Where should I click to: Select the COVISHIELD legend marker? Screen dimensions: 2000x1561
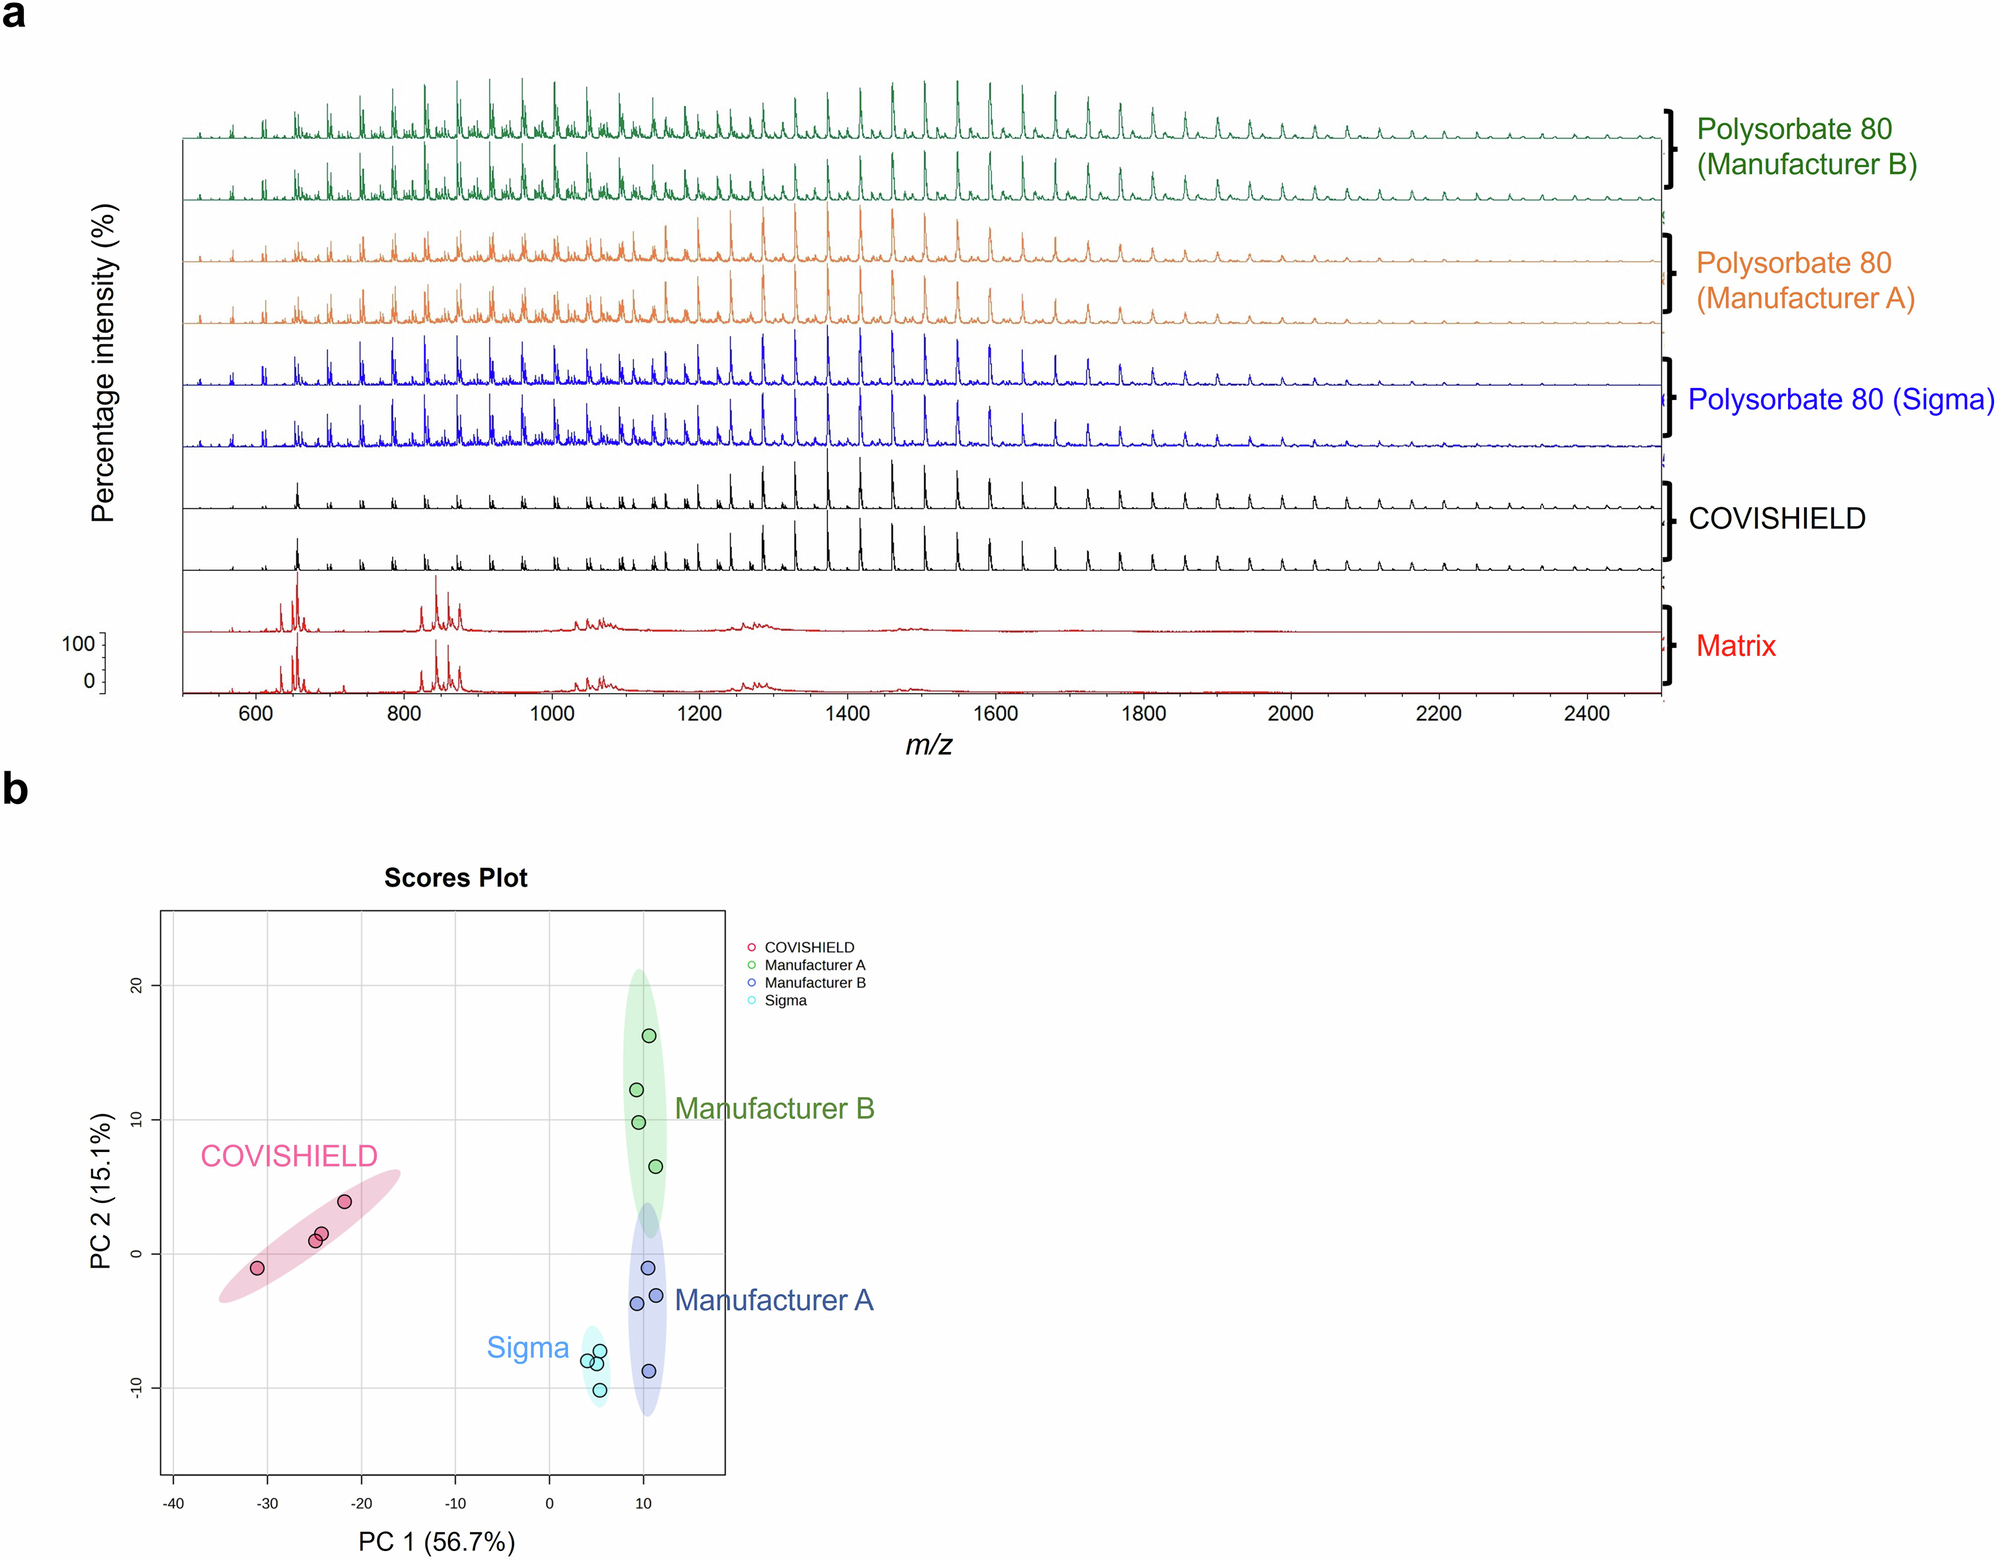pyautogui.click(x=751, y=947)
